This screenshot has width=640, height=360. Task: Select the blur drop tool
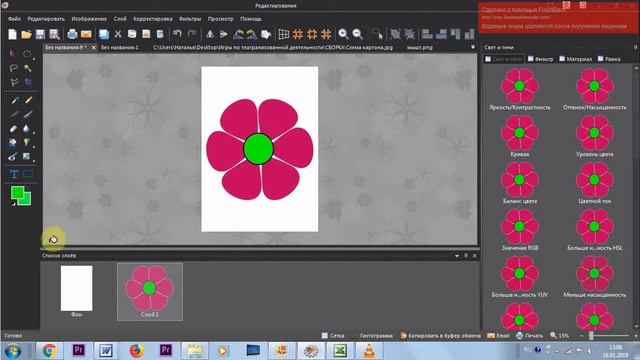27,129
